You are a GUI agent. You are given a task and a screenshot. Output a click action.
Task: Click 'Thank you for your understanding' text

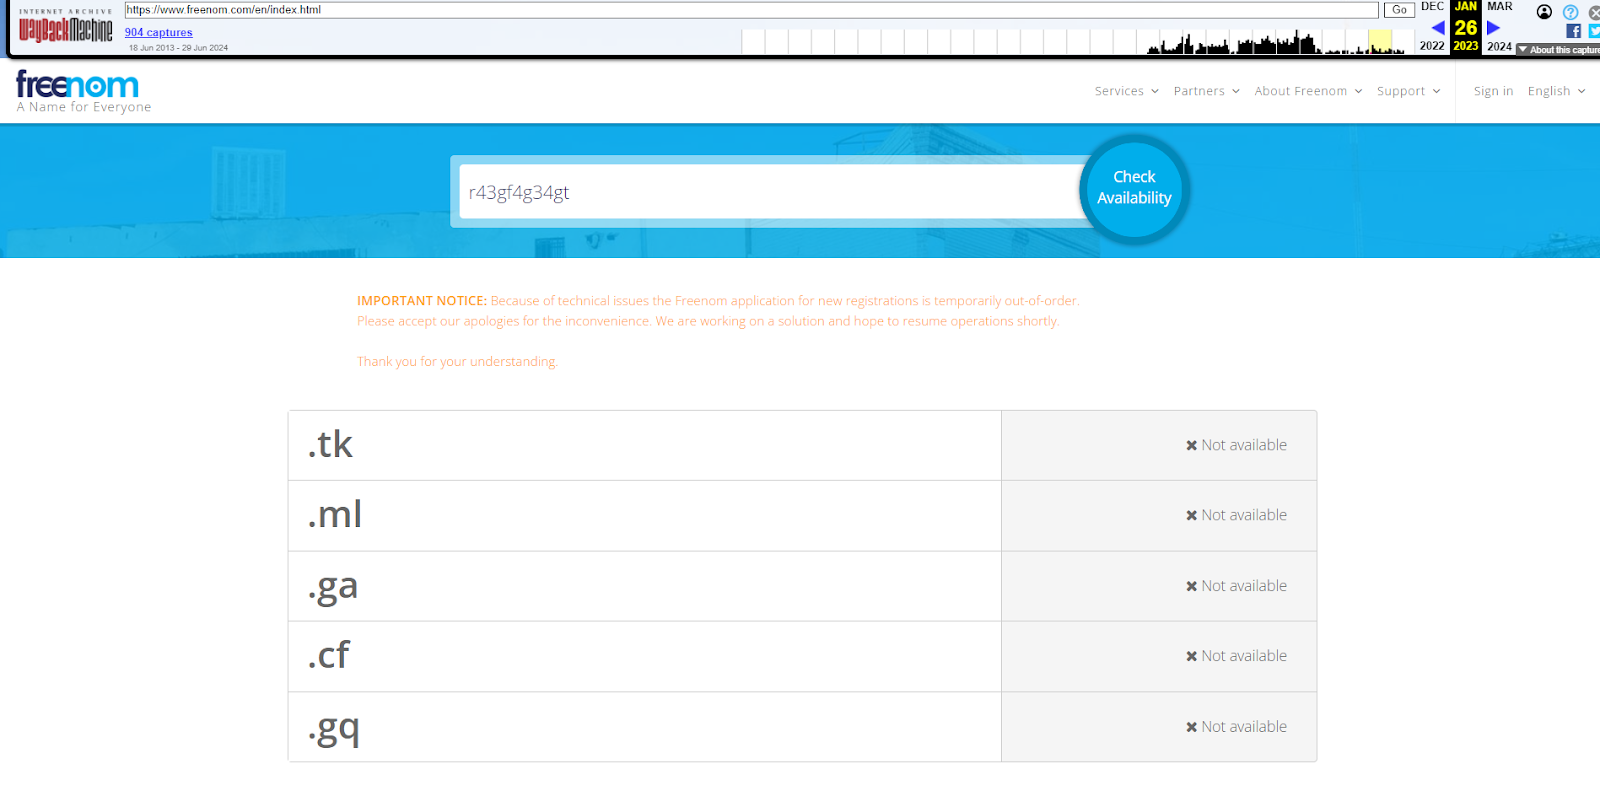pyautogui.click(x=457, y=362)
